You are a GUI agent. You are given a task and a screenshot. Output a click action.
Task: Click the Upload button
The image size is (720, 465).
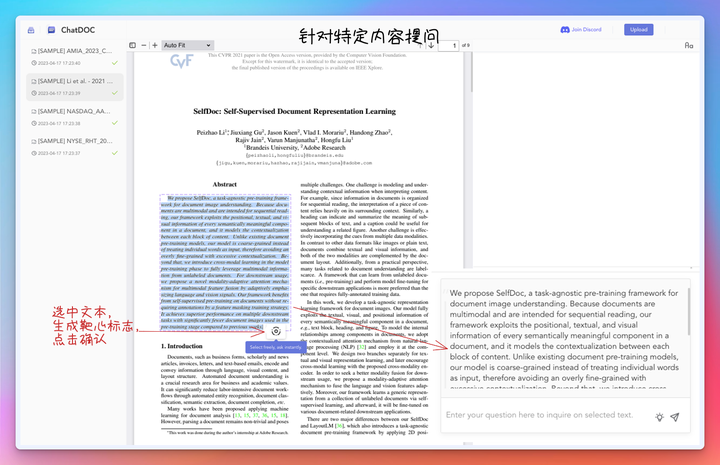pos(638,29)
